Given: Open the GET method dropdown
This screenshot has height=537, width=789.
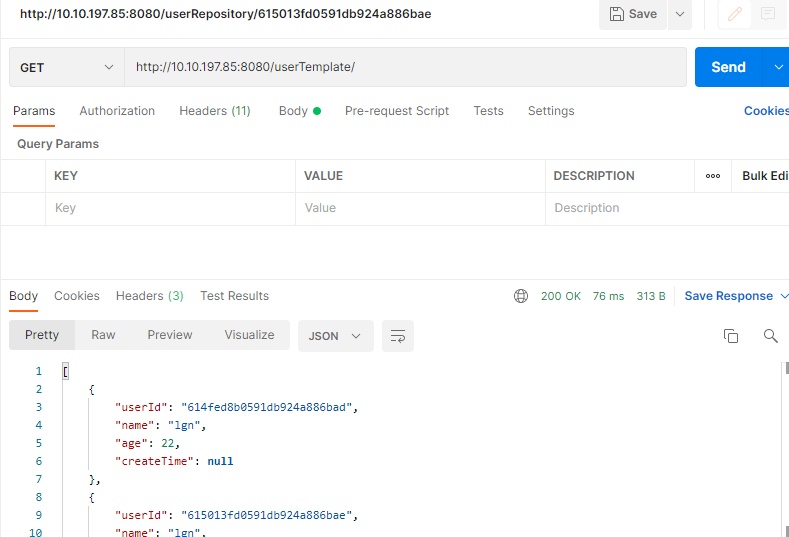Looking at the screenshot, I should click(x=67, y=67).
